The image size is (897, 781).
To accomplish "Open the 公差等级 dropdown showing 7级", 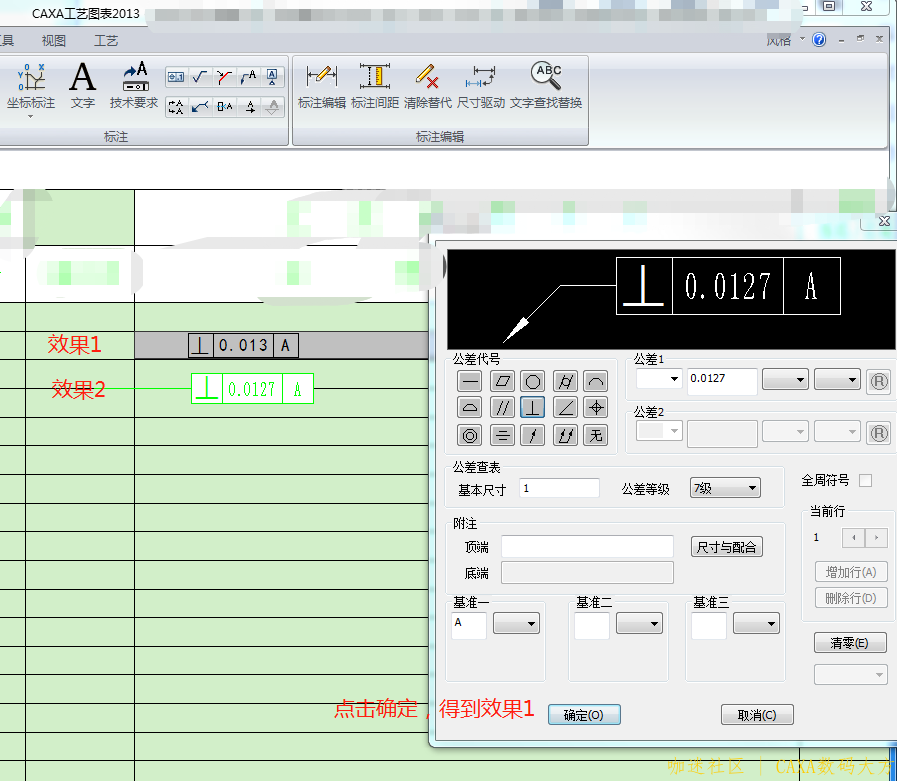I will click(724, 487).
